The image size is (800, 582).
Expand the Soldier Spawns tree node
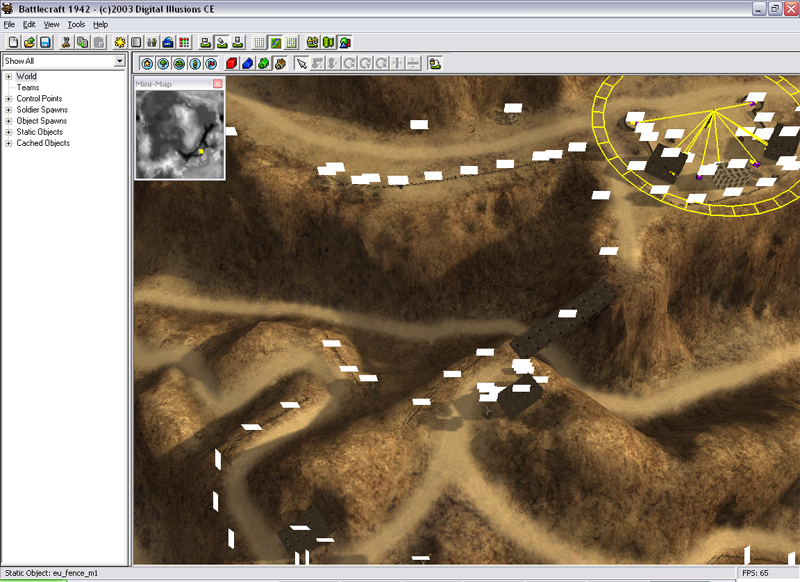pyautogui.click(x=8, y=110)
